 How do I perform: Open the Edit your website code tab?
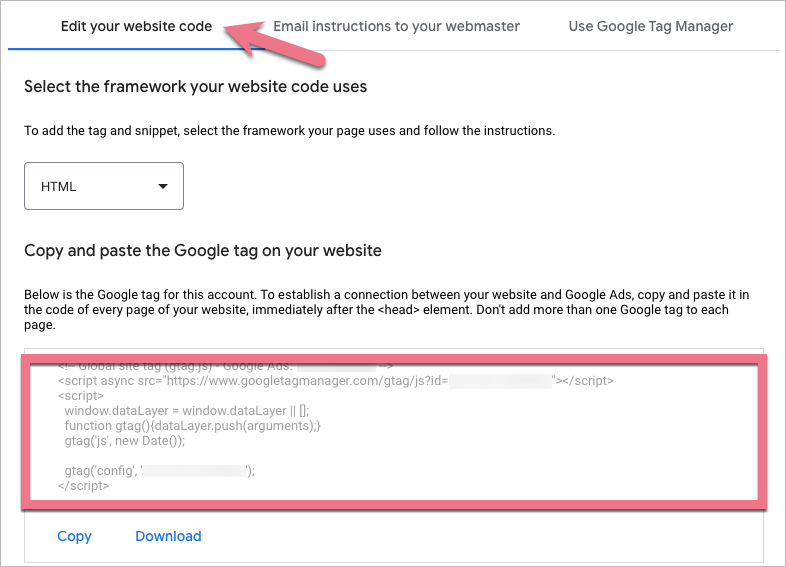(x=136, y=26)
